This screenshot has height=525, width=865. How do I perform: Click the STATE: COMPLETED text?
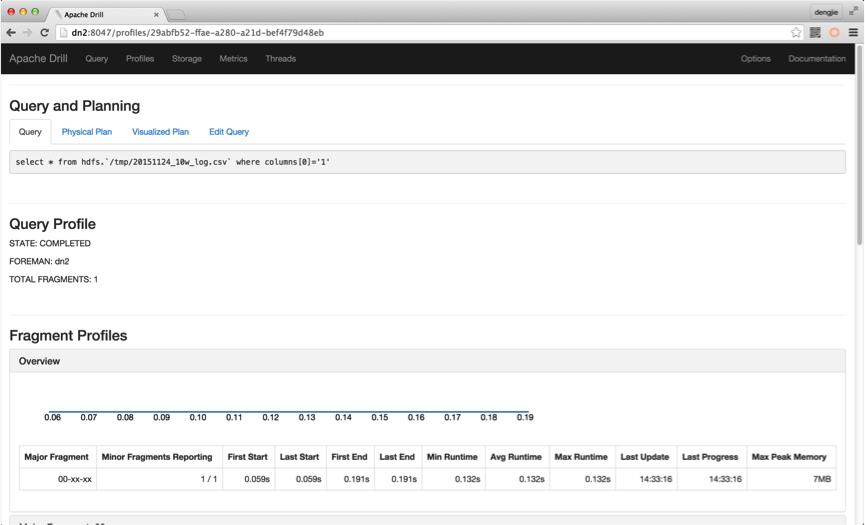coord(50,243)
